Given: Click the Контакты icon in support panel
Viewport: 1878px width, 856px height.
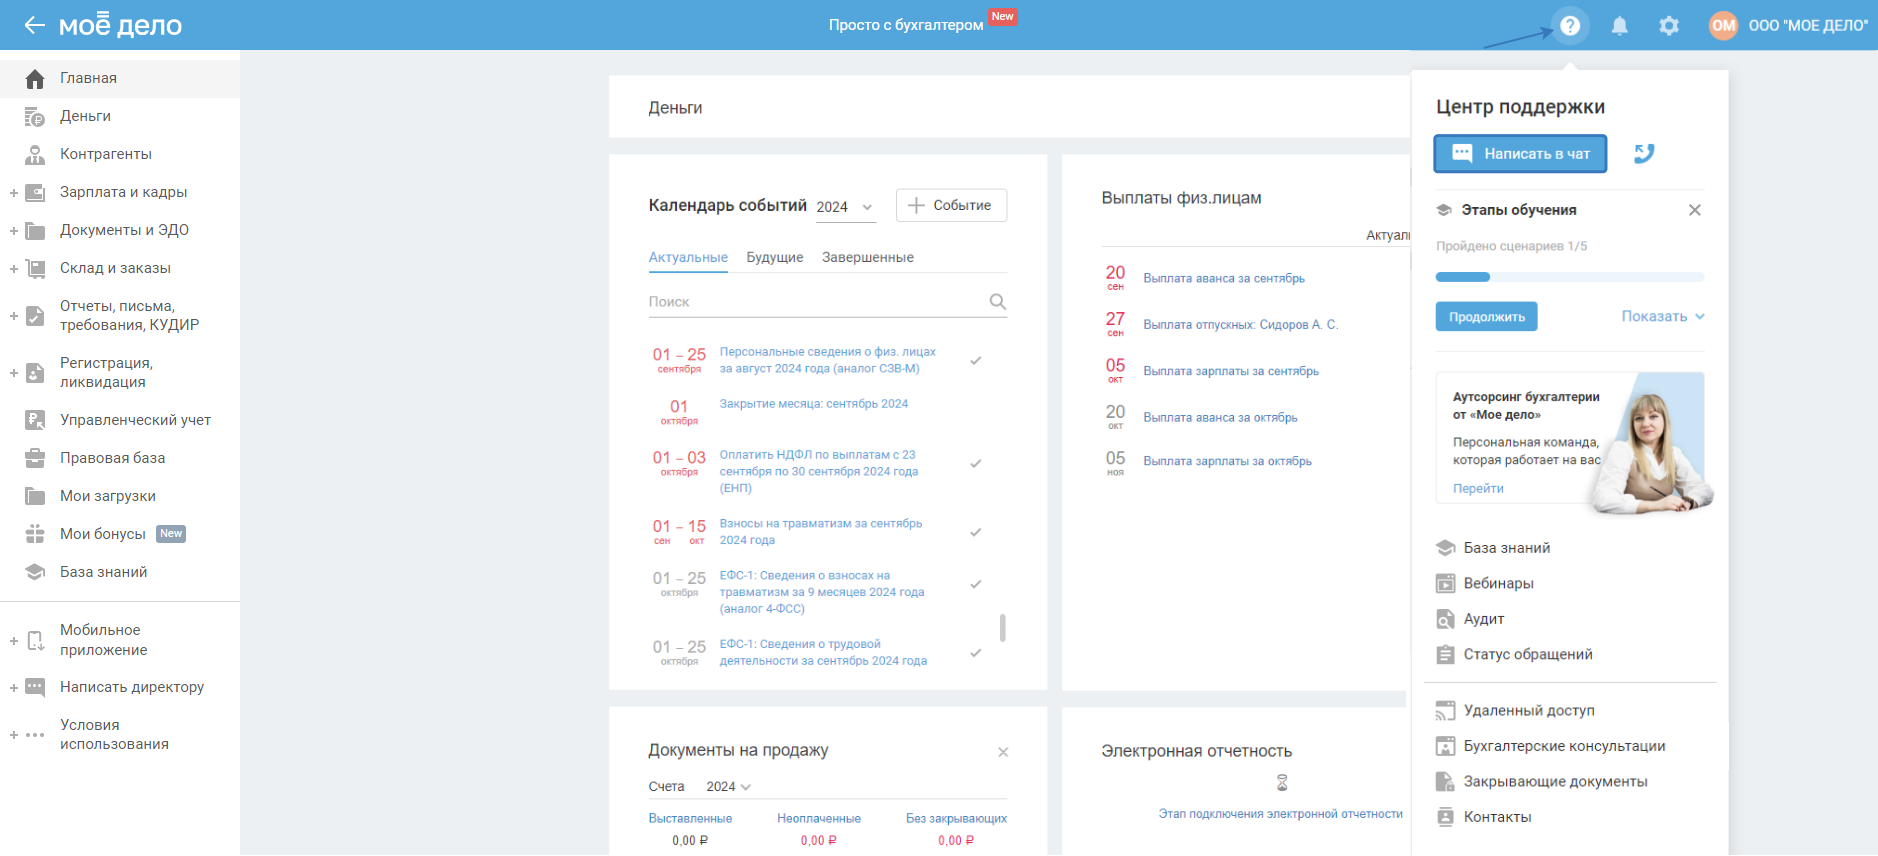Looking at the screenshot, I should coord(1445,817).
